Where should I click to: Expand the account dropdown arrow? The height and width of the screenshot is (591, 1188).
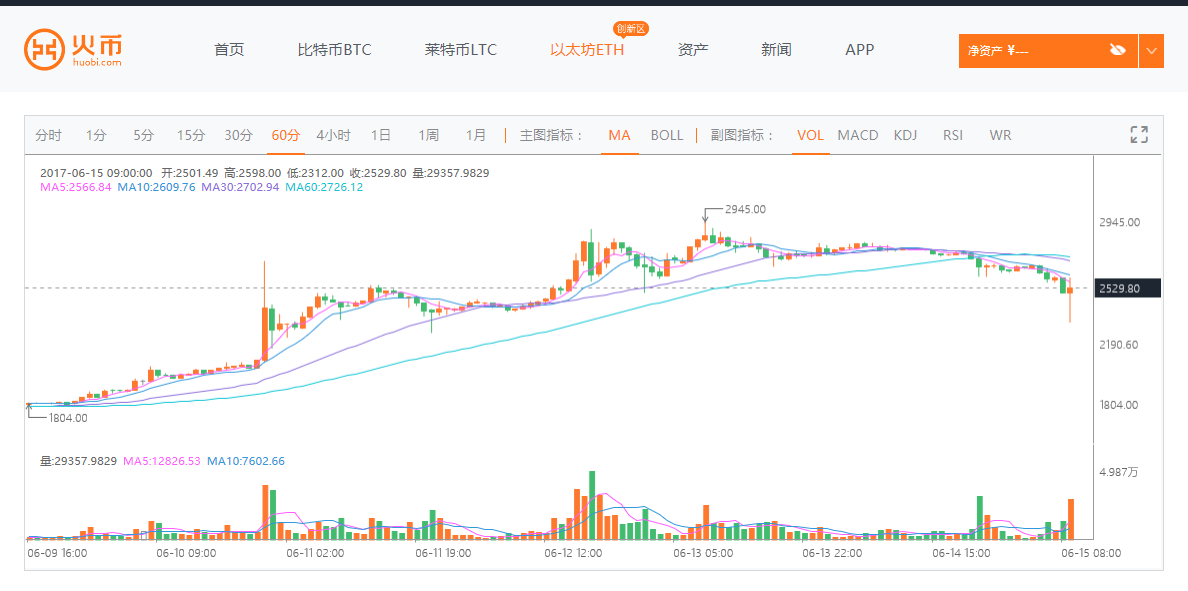click(1151, 50)
